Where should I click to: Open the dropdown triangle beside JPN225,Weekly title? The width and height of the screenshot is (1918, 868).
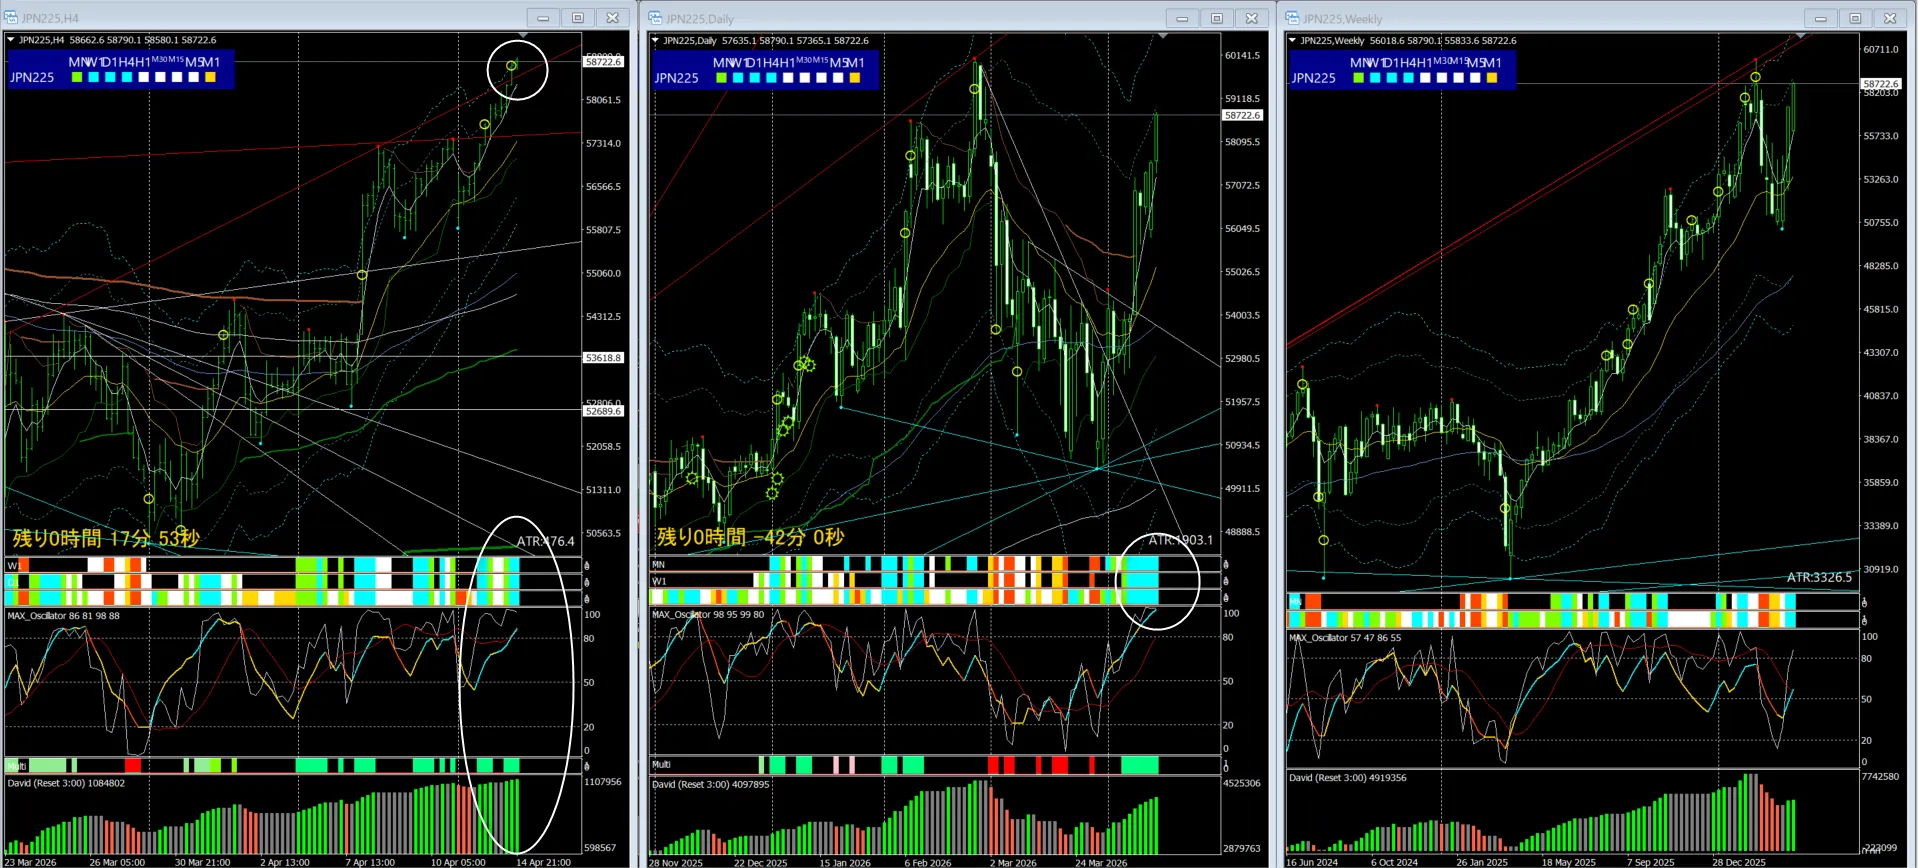coord(1292,41)
